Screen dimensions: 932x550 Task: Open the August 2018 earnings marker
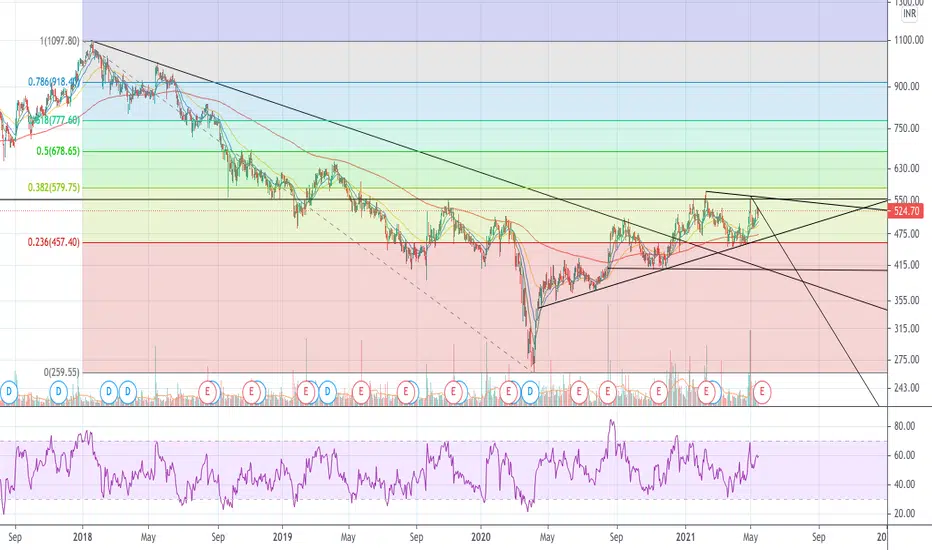point(207,392)
